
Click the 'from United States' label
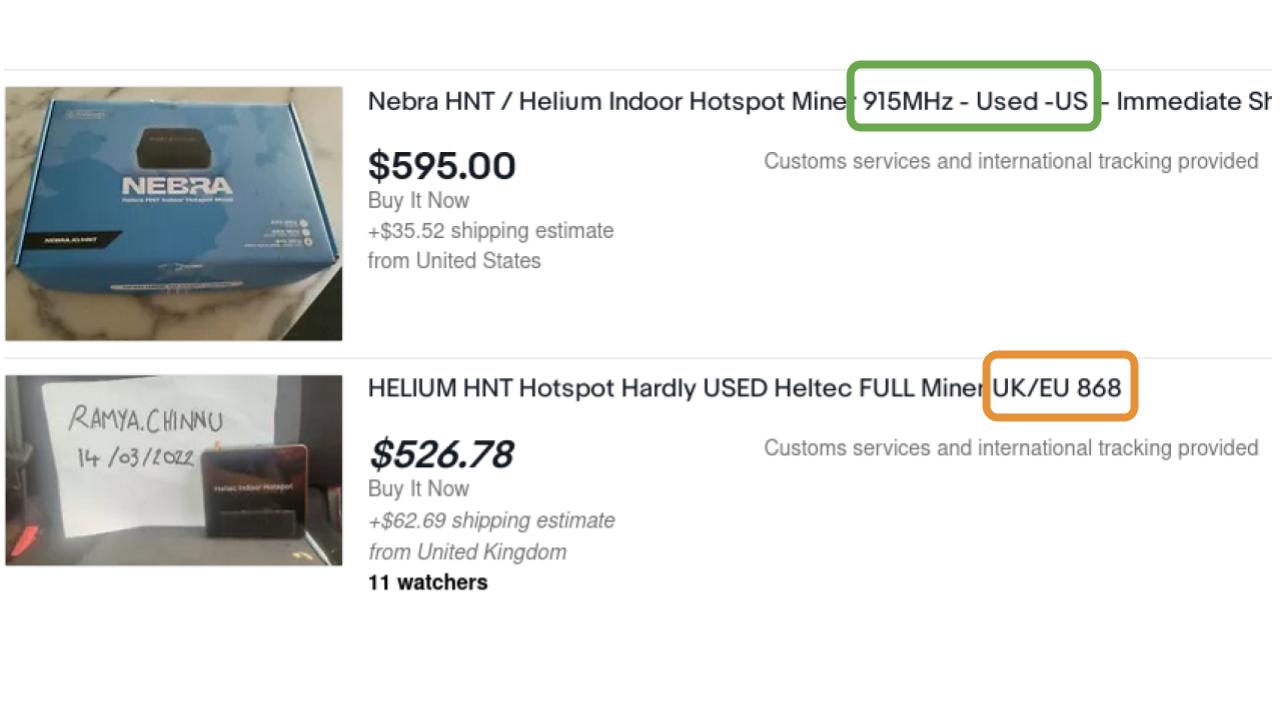click(x=454, y=261)
